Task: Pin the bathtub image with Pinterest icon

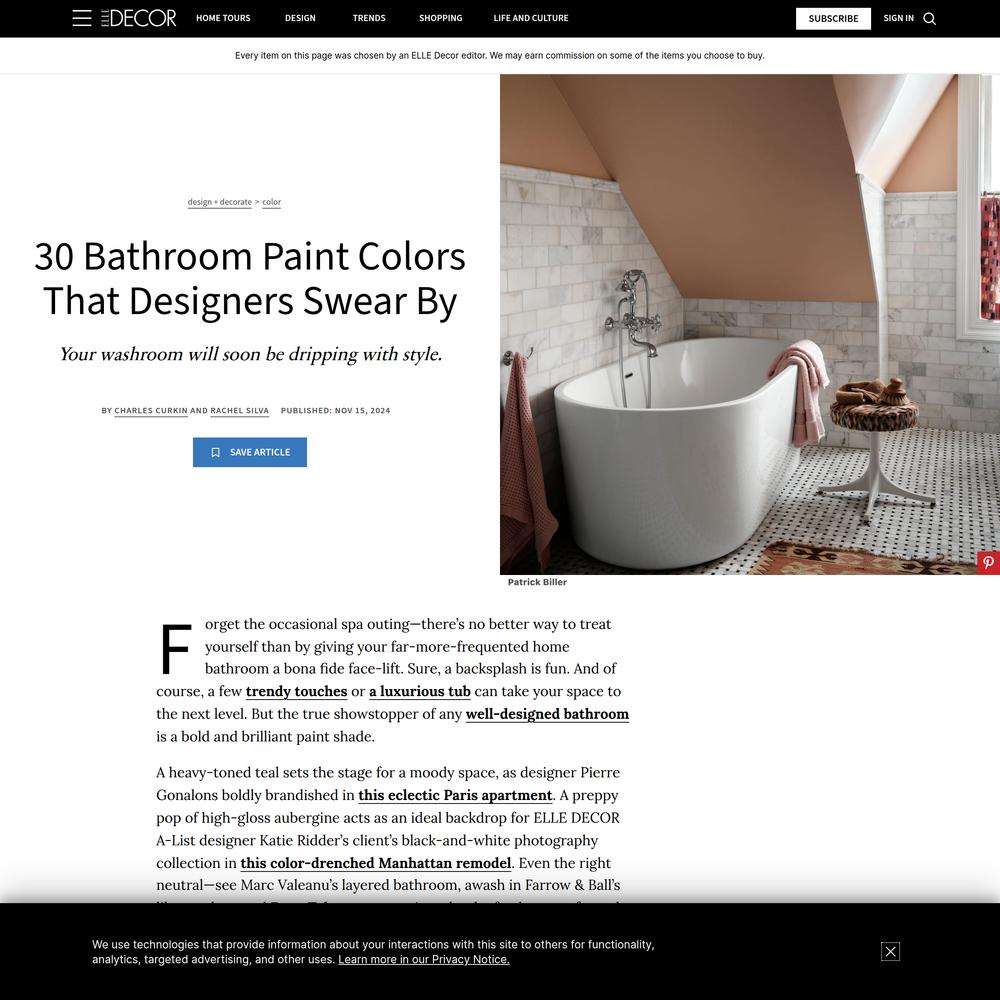Action: 988,563
